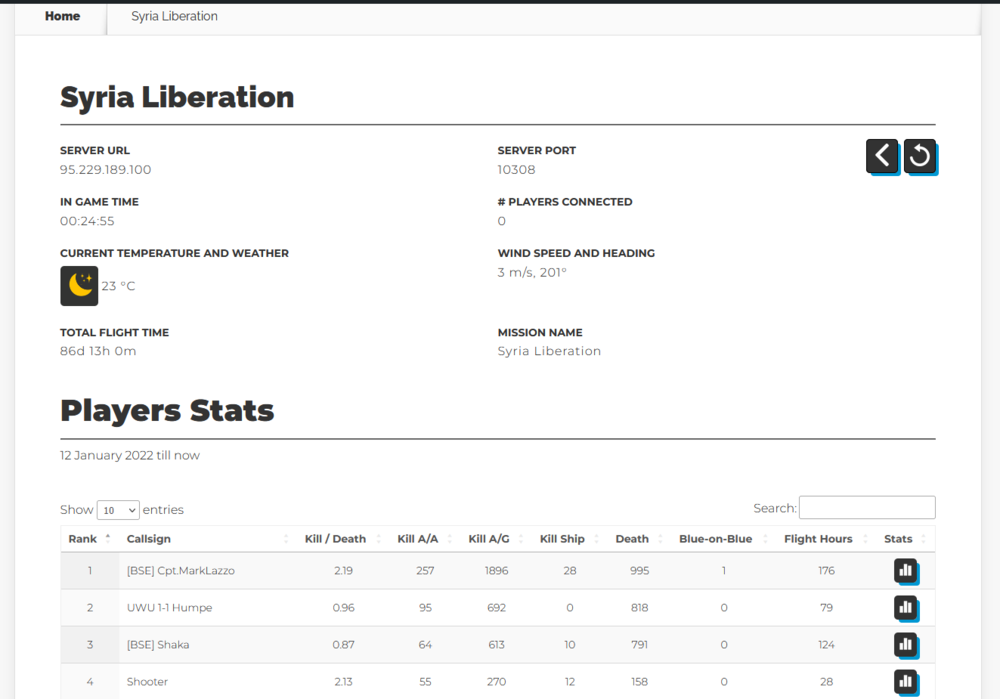The image size is (1000, 699).
Task: Sort table by Kill Ship column
Action: click(x=570, y=539)
